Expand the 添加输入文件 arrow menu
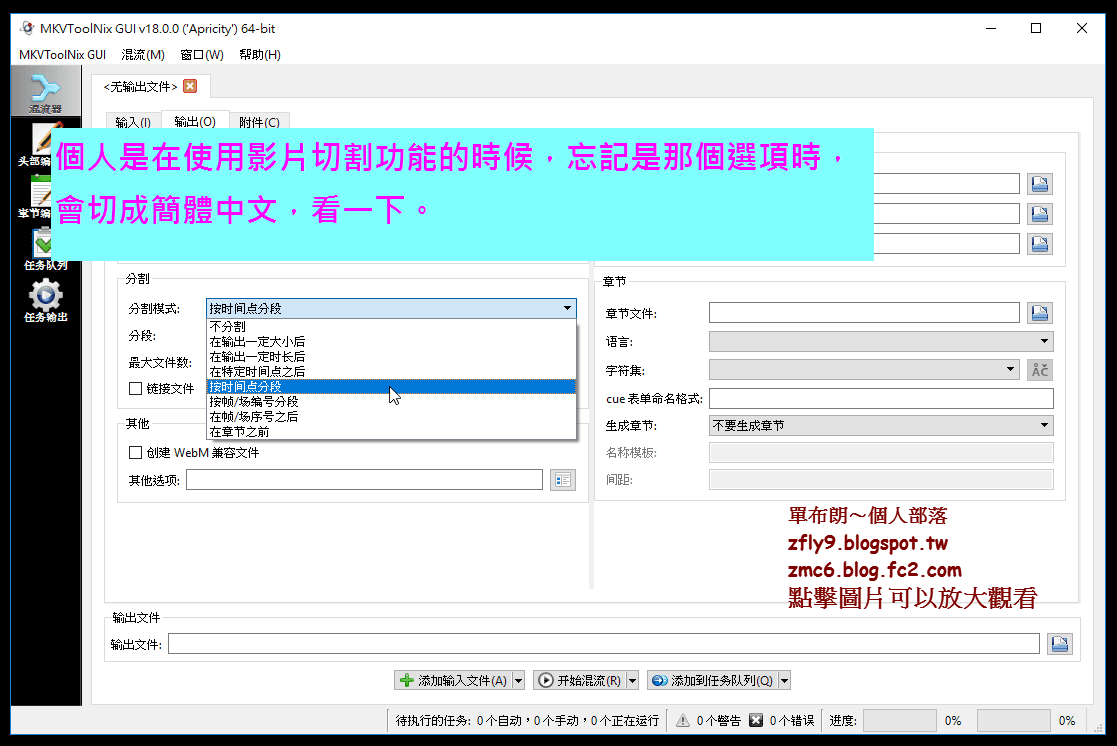This screenshot has width=1117, height=746. 519,680
